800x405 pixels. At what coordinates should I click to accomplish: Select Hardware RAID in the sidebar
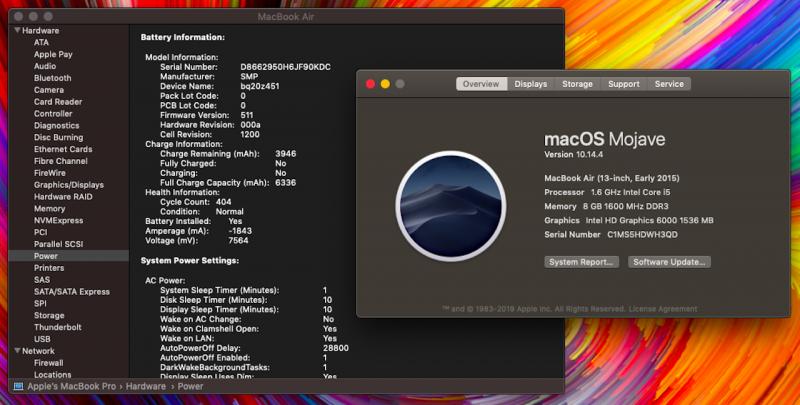pyautogui.click(x=63, y=196)
